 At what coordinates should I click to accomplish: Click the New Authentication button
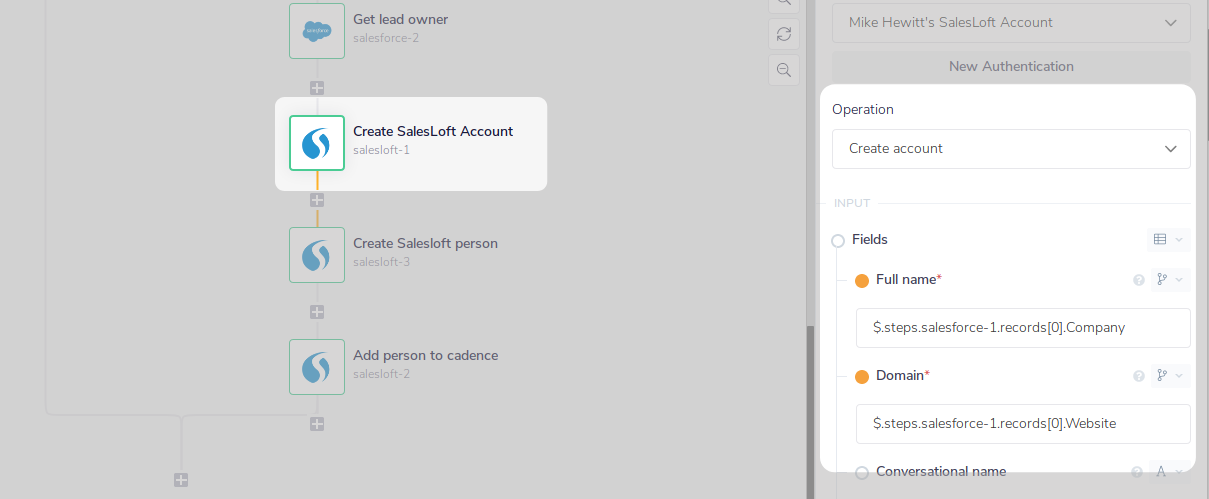[x=1011, y=67]
